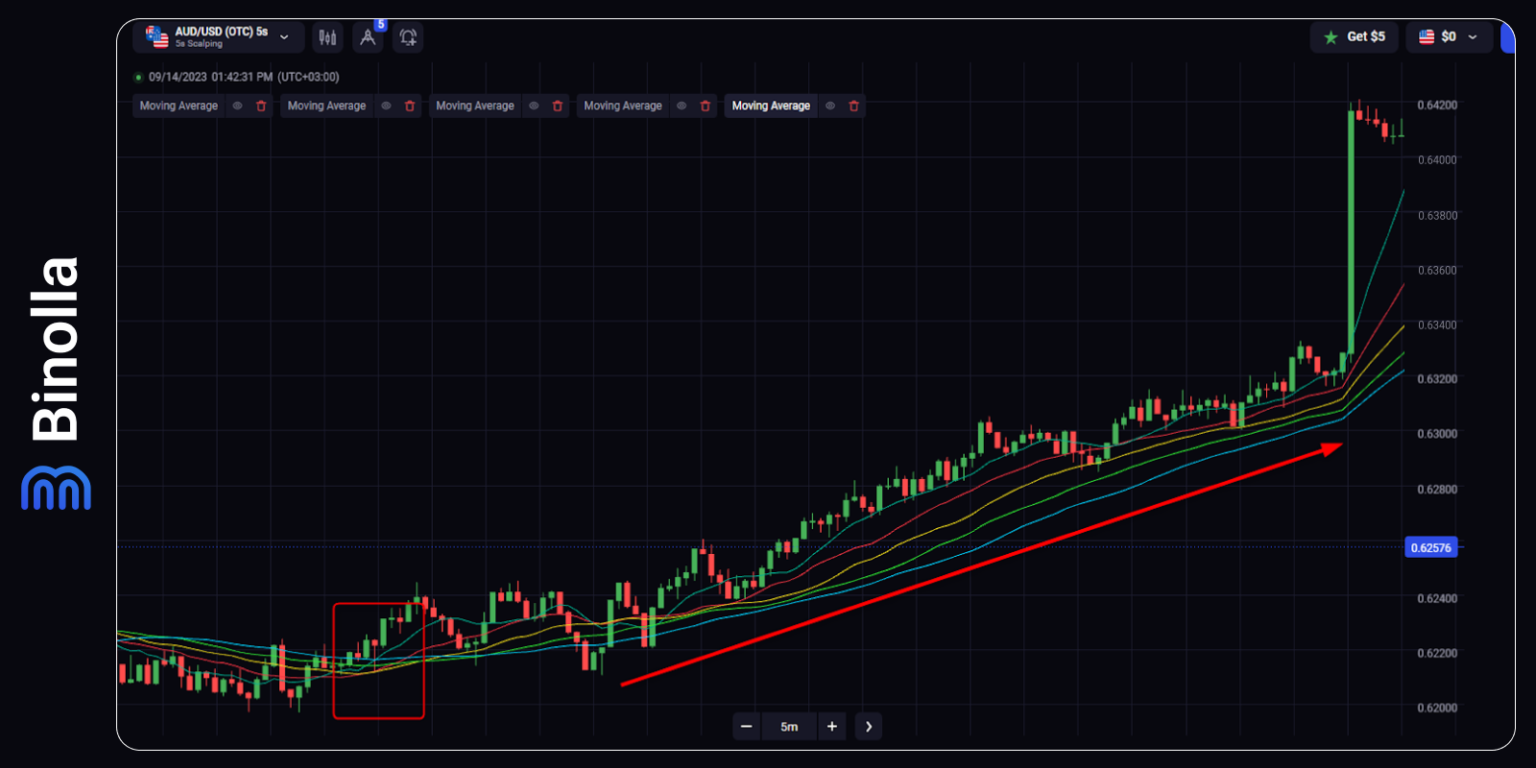
Task: Expand the $0 account balance dropdown
Action: [1472, 36]
